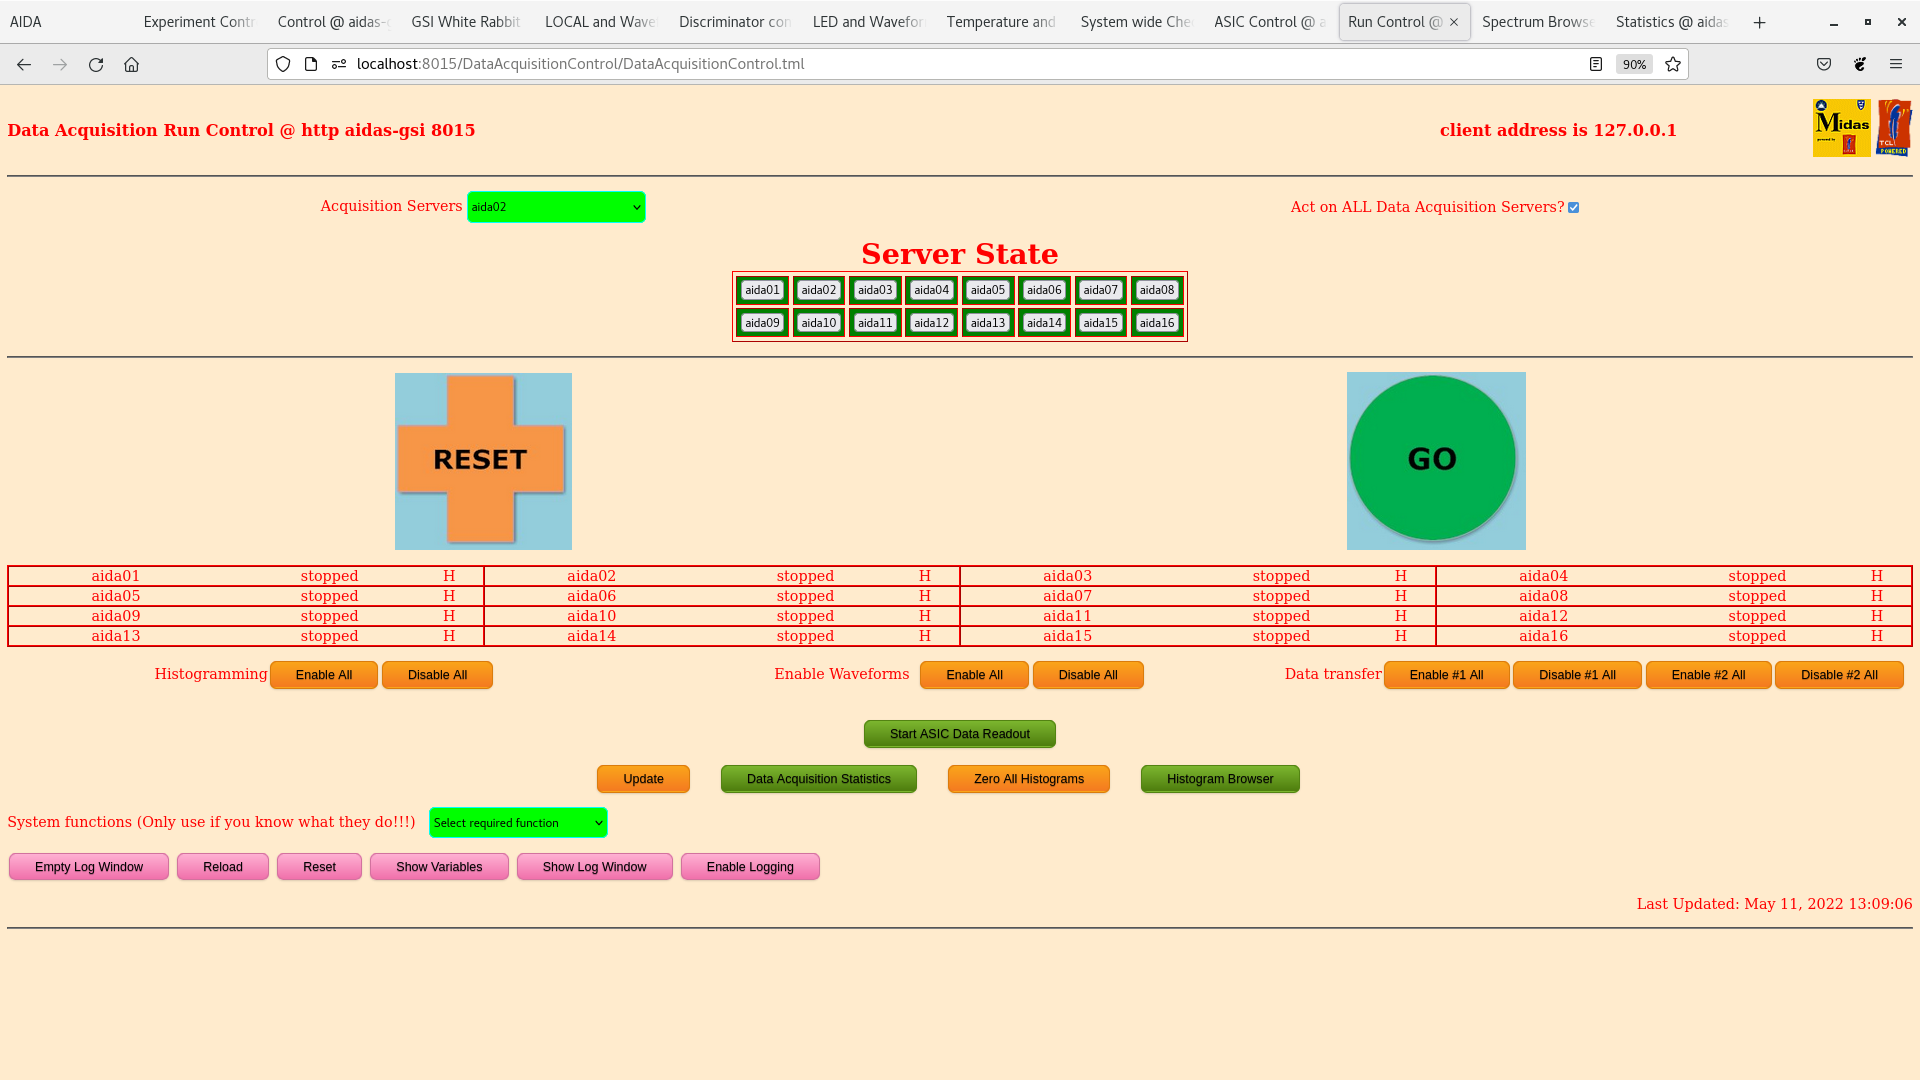The height and width of the screenshot is (1080, 1920).
Task: Click the green GO circle
Action: pos(1435,460)
